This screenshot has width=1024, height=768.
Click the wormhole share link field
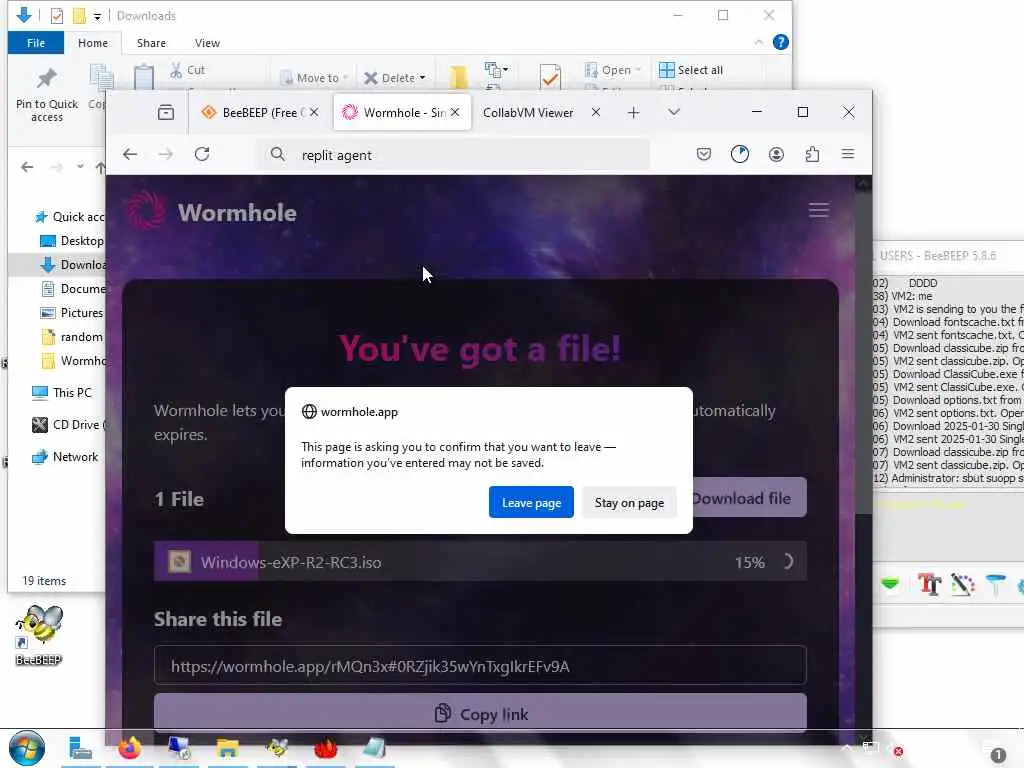pos(480,665)
